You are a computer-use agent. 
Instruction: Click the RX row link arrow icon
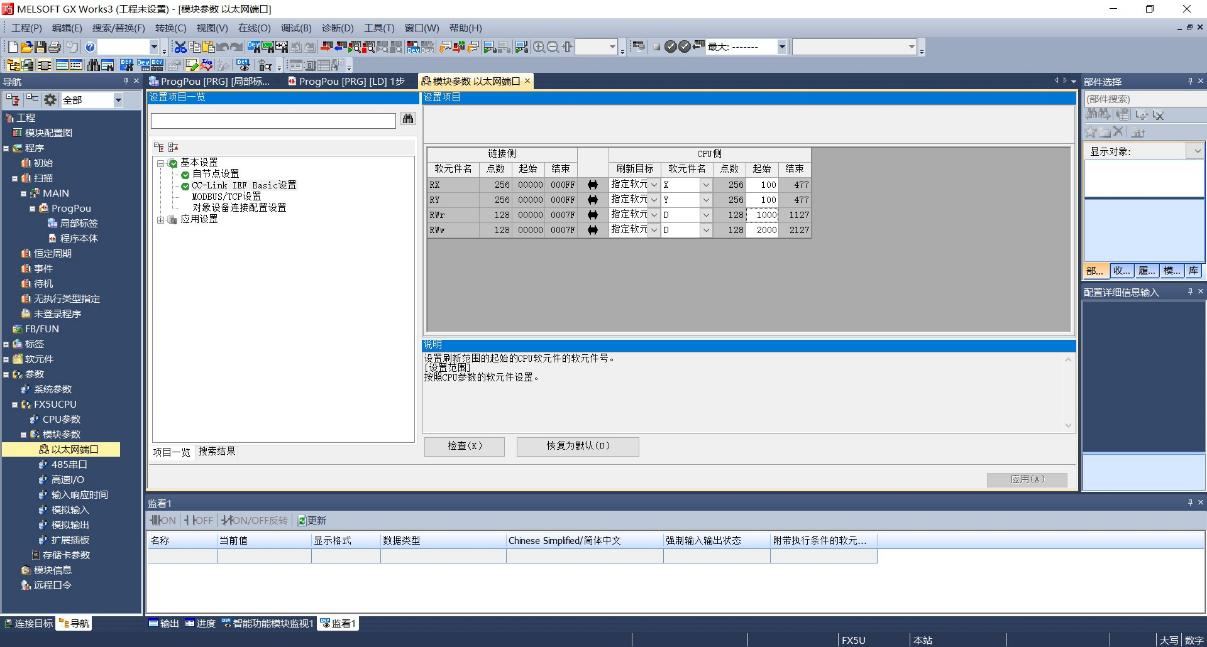point(593,185)
